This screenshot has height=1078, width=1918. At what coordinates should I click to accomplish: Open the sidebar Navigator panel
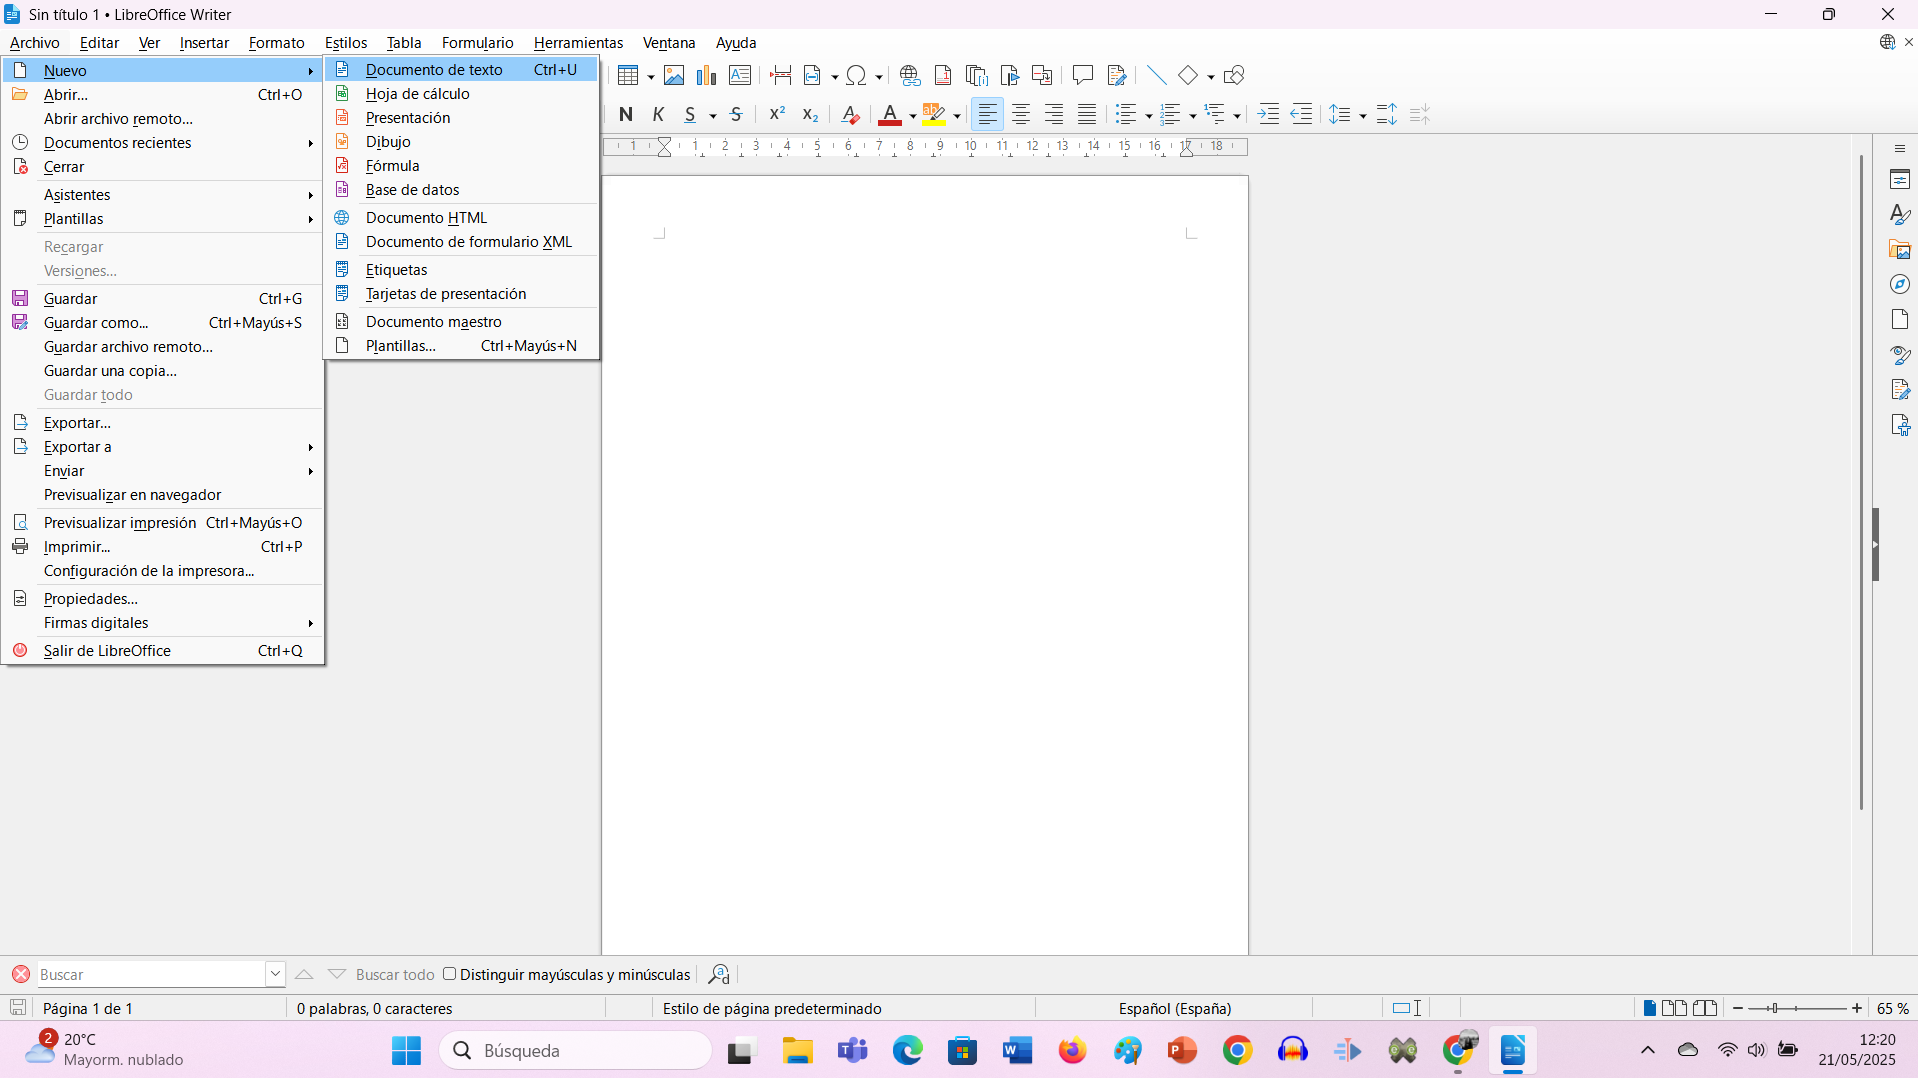click(1900, 285)
